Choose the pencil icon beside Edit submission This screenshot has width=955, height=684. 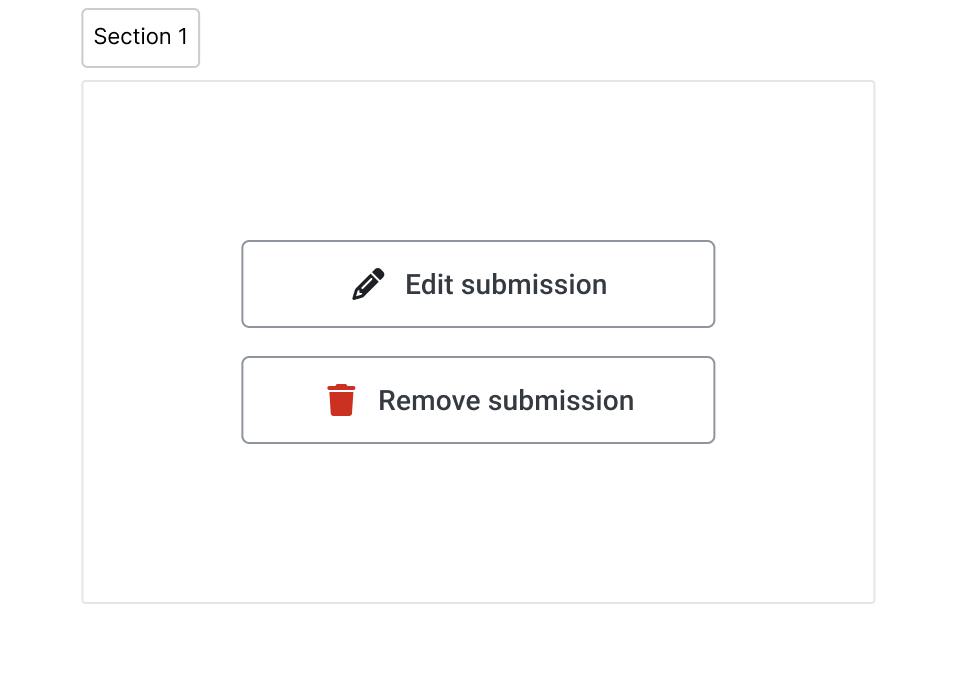coord(368,284)
